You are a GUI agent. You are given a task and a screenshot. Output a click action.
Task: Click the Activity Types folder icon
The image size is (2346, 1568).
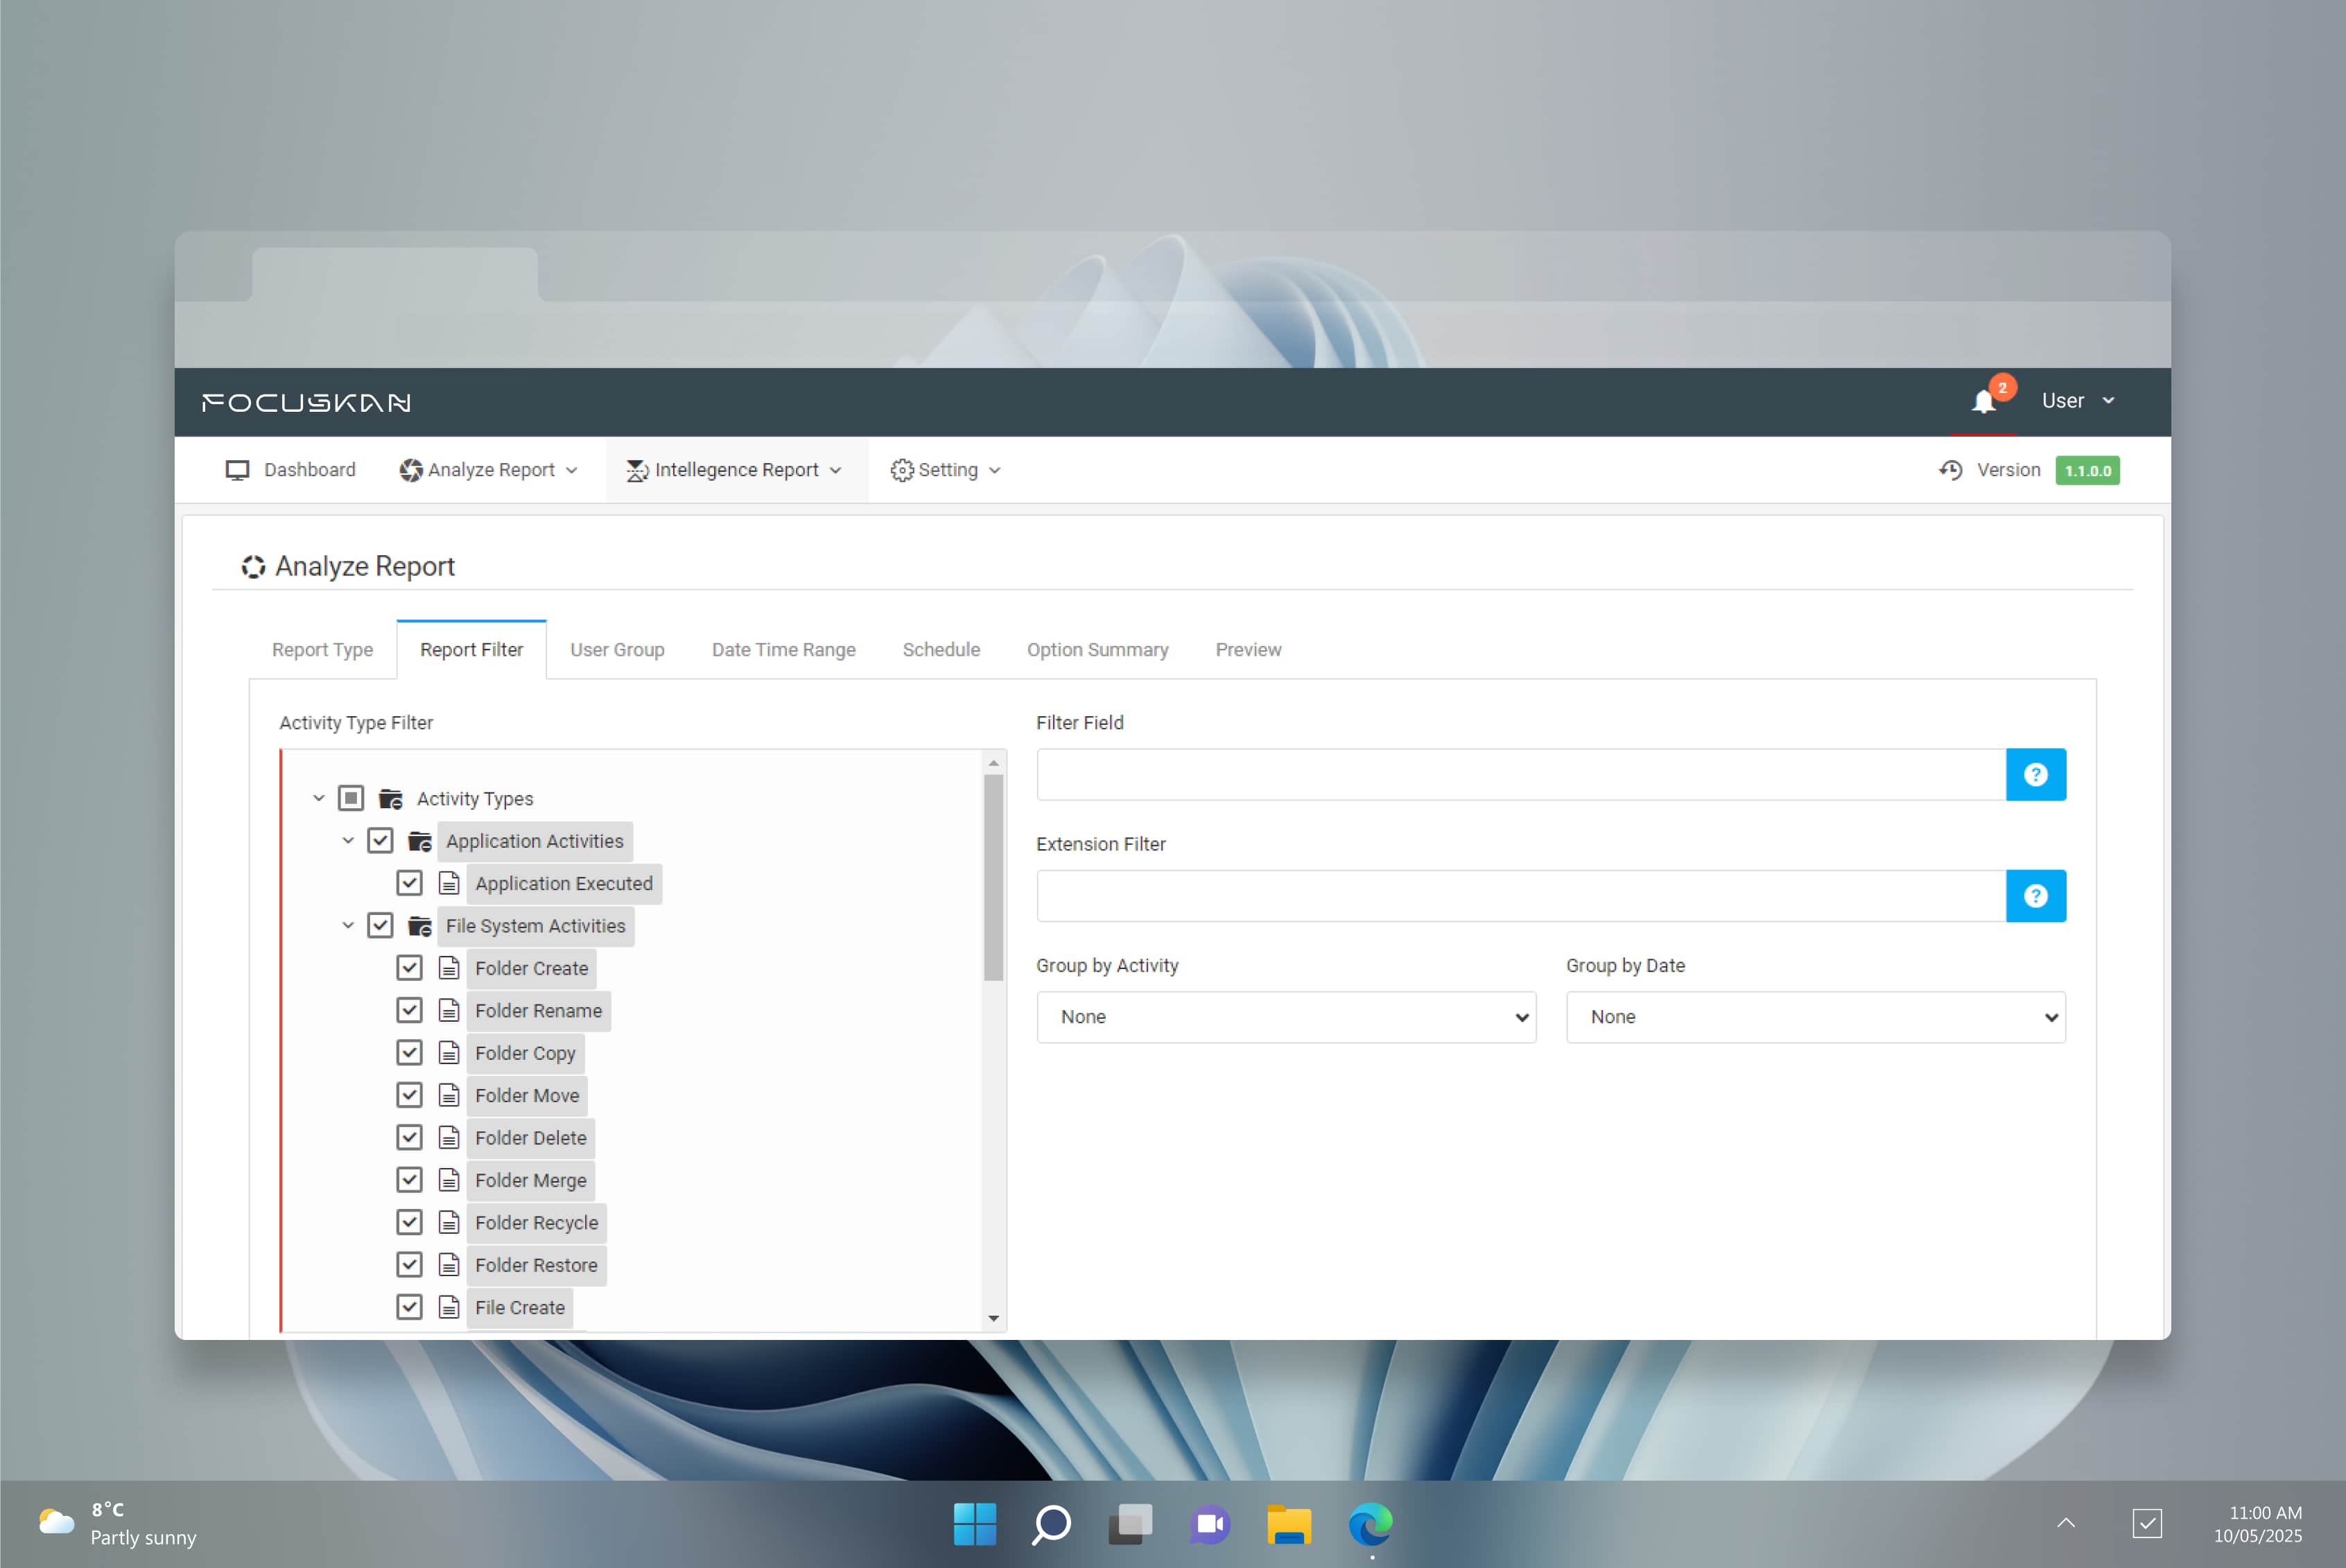tap(391, 798)
